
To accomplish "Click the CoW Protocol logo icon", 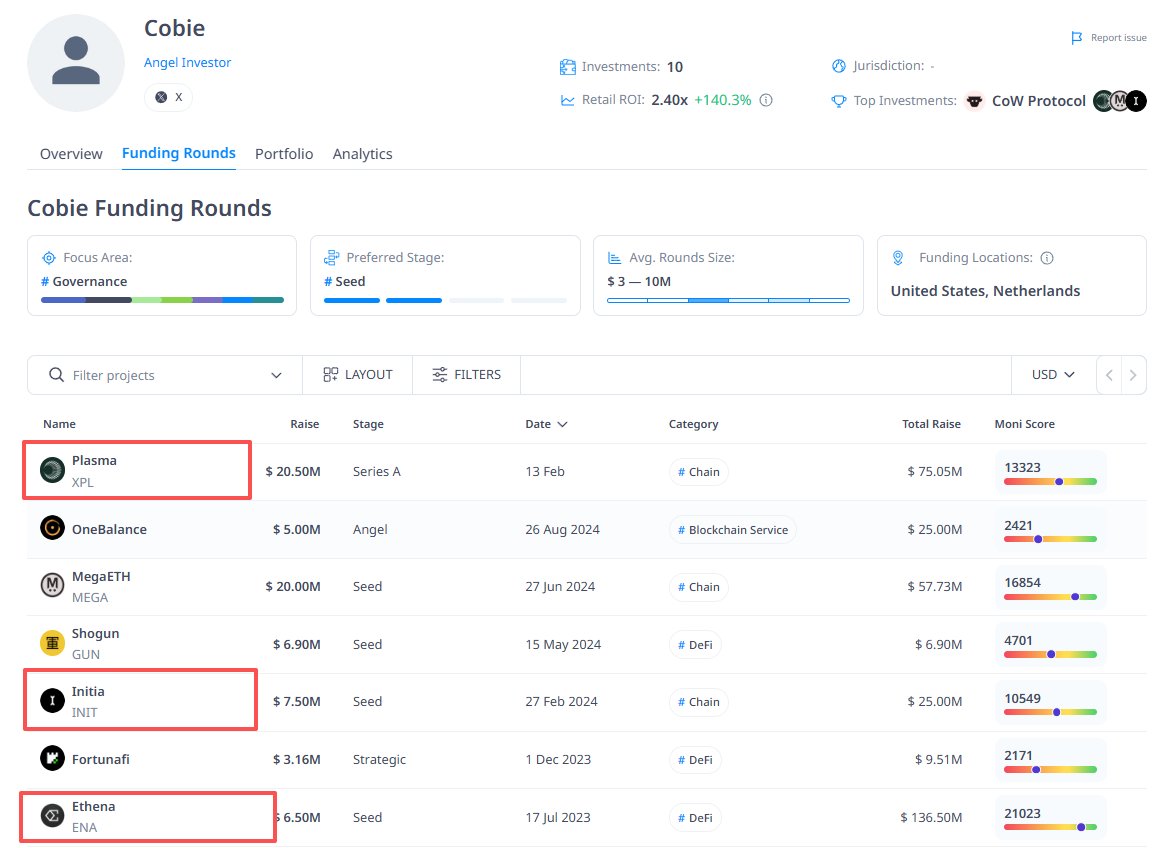I will (975, 100).
